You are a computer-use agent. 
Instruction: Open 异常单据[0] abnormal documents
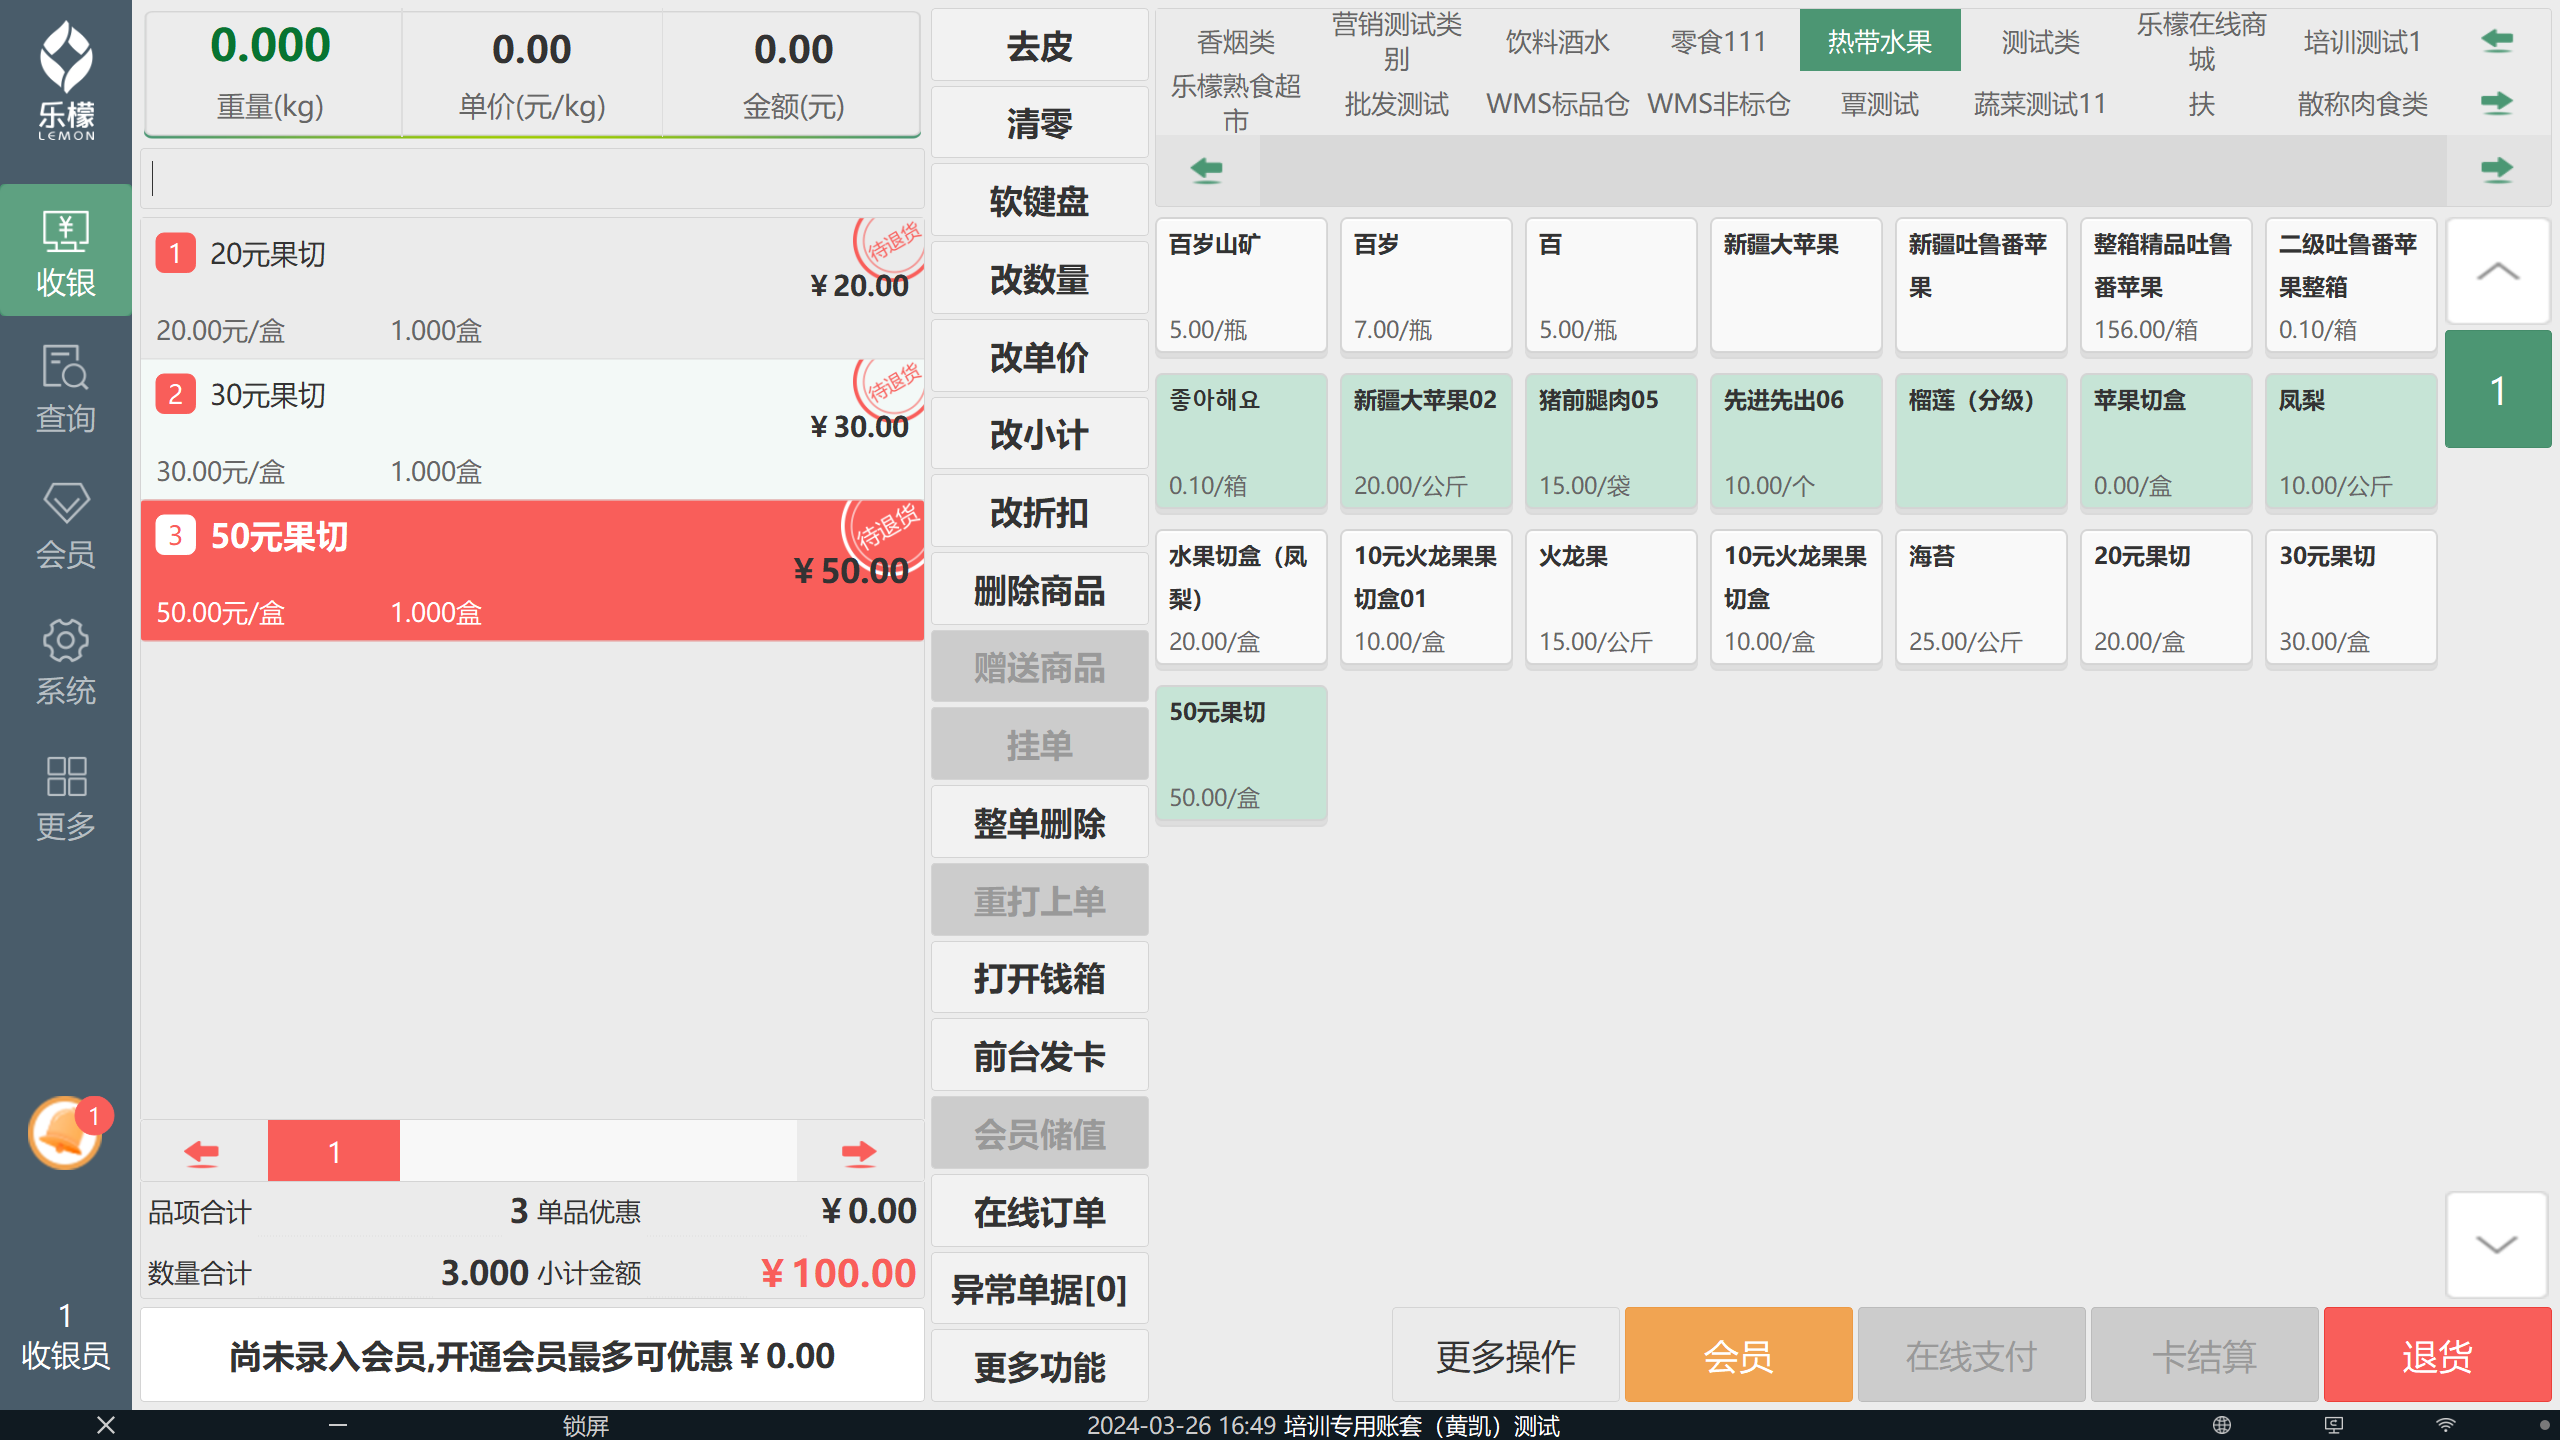click(1040, 1289)
